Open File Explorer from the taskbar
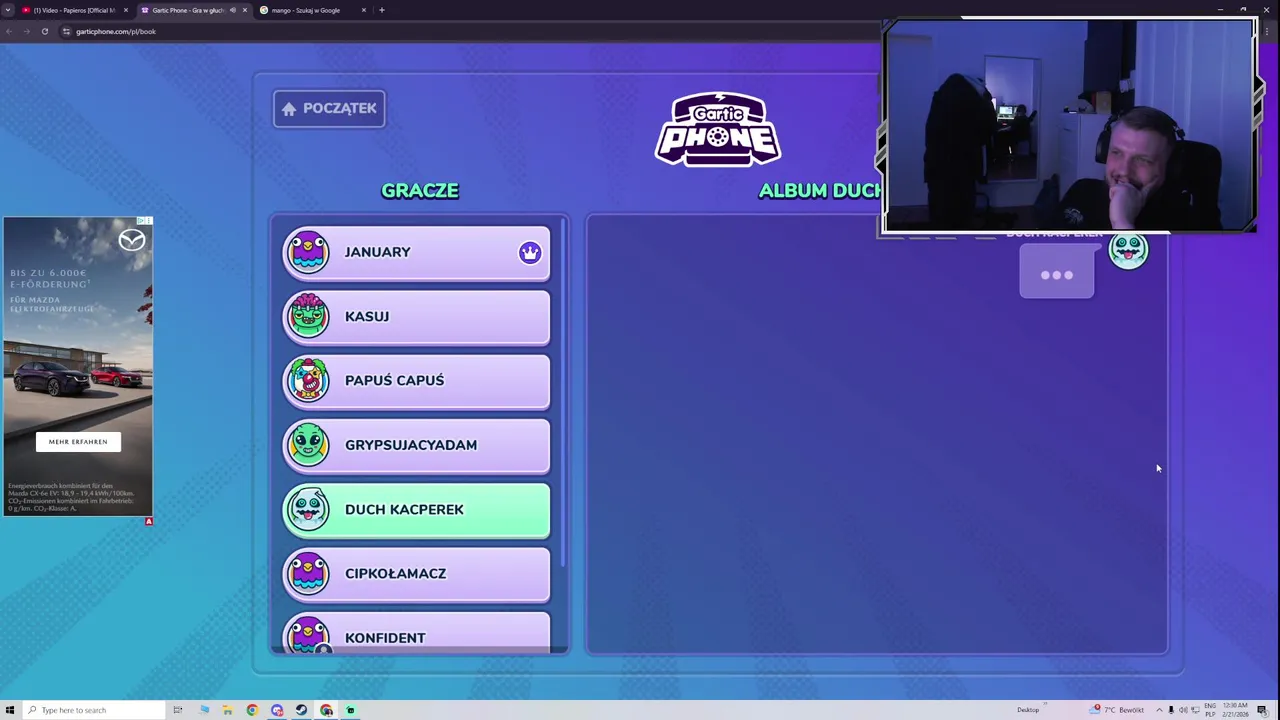Viewport: 1280px width, 720px height. [228, 710]
